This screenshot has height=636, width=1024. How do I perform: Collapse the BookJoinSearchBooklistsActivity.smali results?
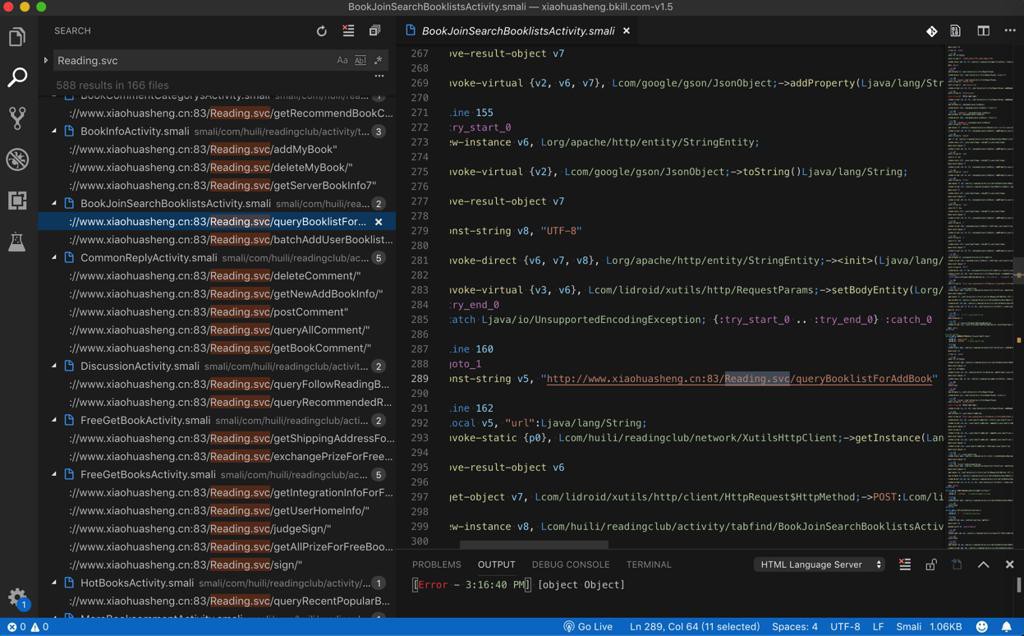(x=54, y=204)
